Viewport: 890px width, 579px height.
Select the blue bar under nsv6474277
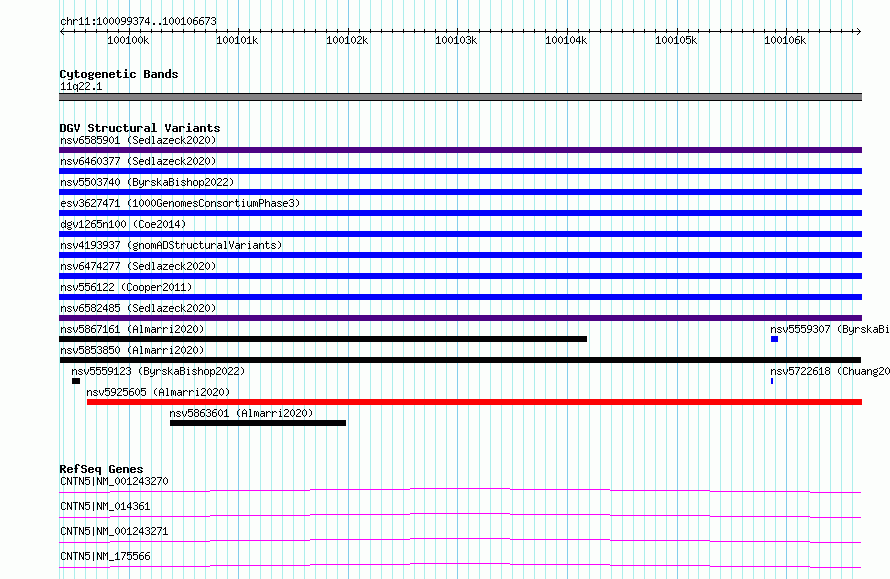tap(460, 276)
